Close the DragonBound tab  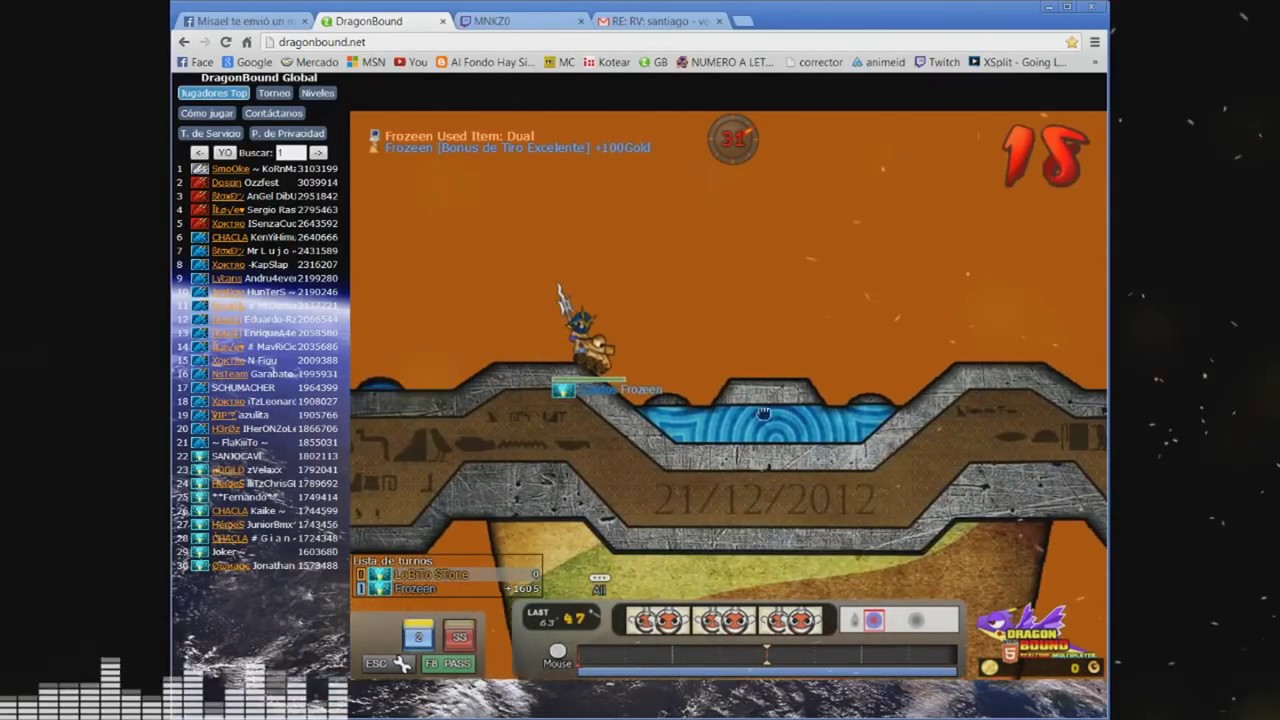[443, 21]
